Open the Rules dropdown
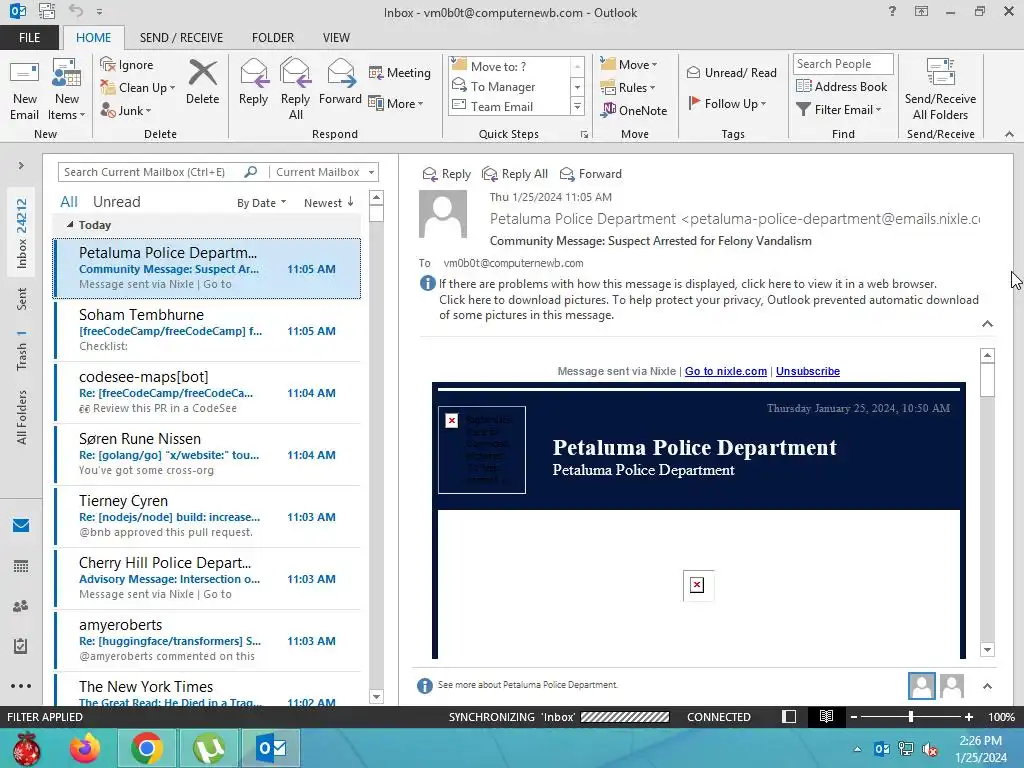Viewport: 1024px width, 768px height. pos(628,88)
